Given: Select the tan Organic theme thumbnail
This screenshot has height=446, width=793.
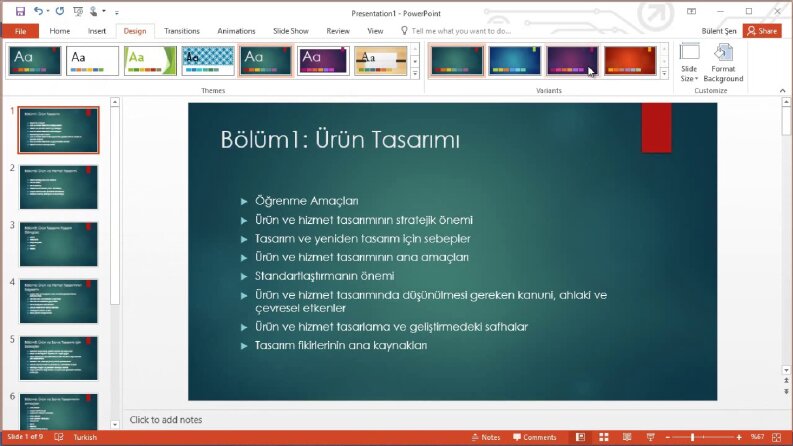Looking at the screenshot, I should pyautogui.click(x=381, y=61).
